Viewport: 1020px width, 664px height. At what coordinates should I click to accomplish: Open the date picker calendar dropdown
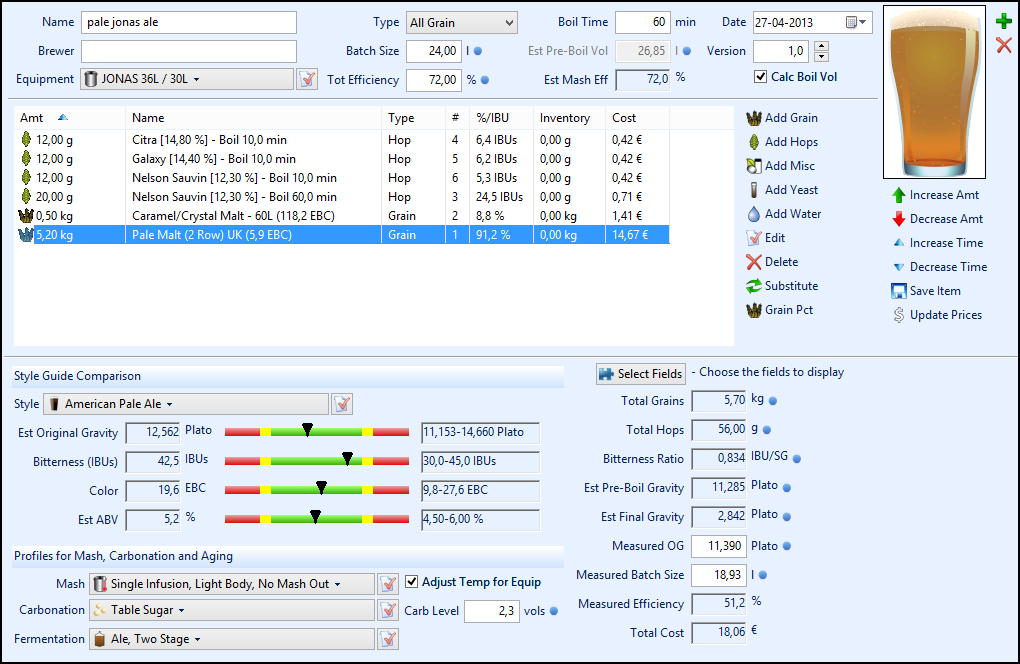(x=858, y=23)
